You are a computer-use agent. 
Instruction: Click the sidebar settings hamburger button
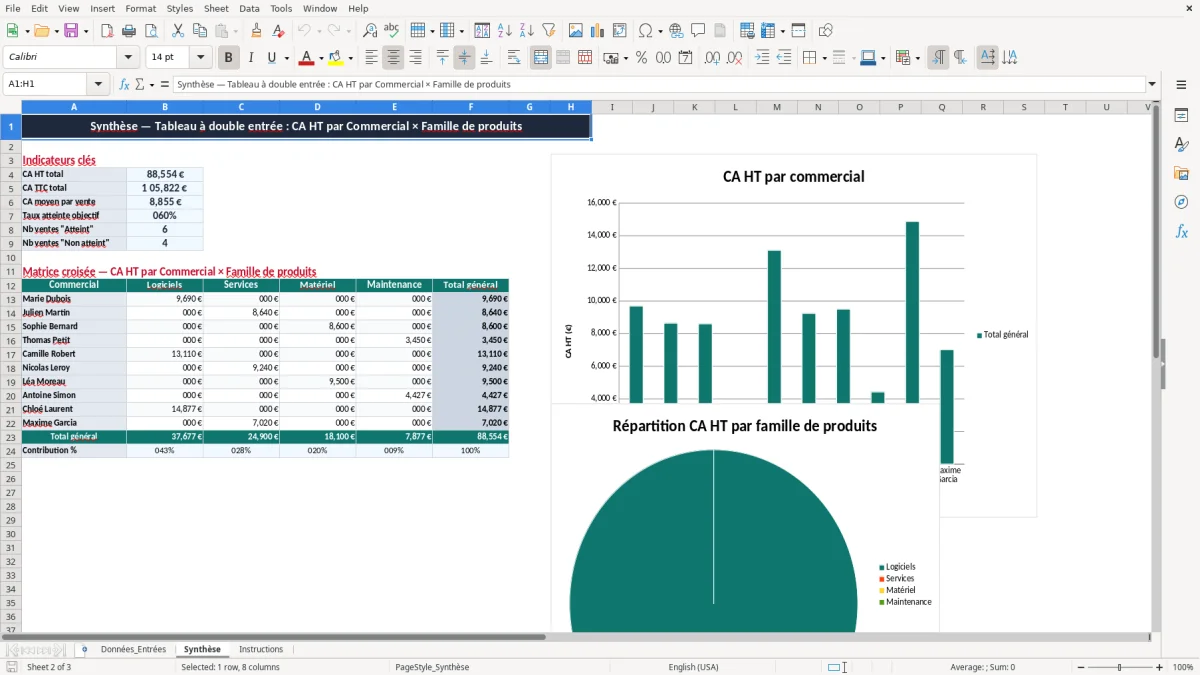coord(1181,85)
